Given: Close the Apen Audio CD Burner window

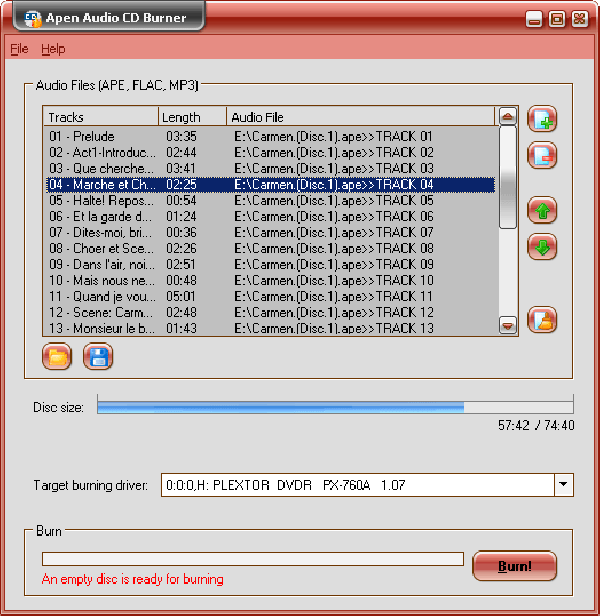Looking at the screenshot, I should [x=580, y=19].
